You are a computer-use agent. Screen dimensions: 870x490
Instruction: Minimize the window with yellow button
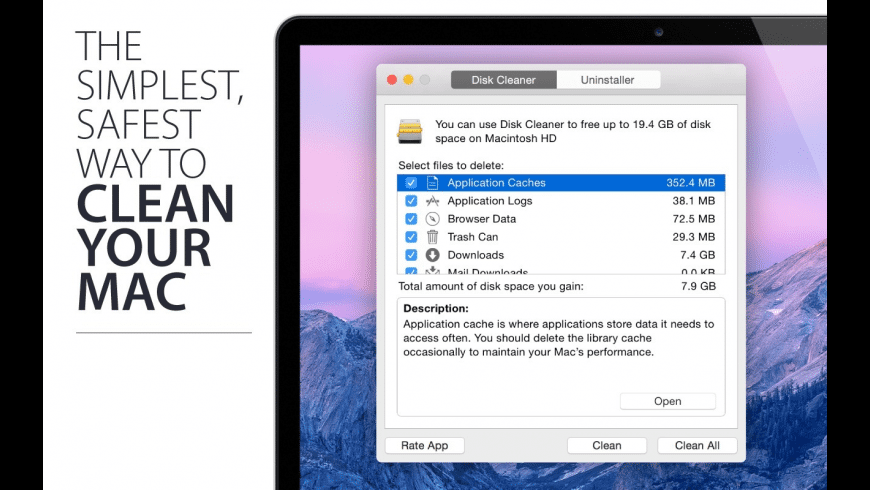[x=408, y=80]
